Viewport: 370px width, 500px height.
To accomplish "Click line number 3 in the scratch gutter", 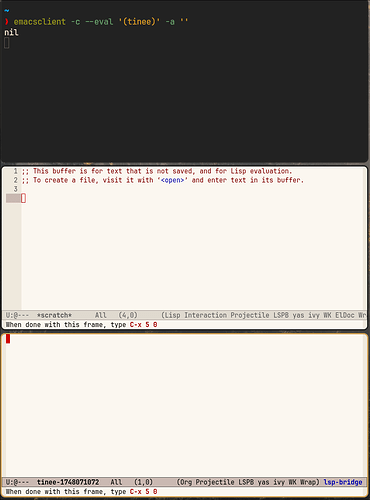I will [x=15, y=189].
